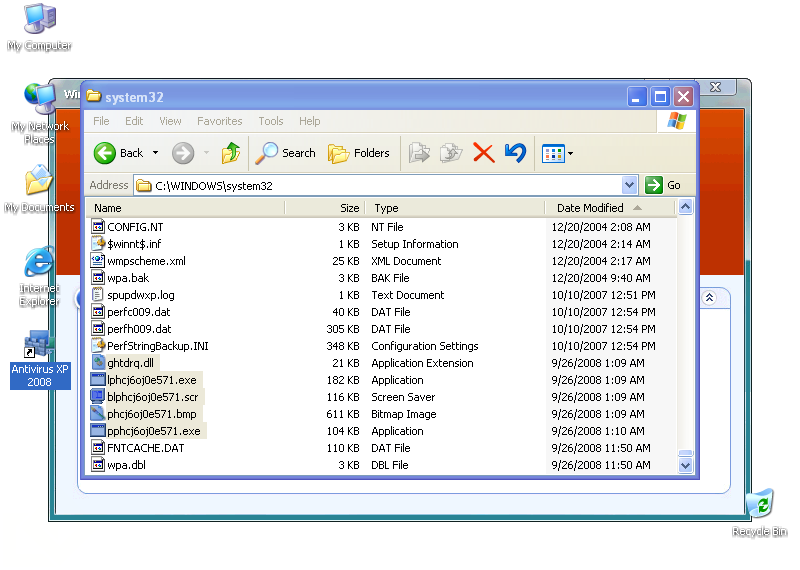Click the Go button
Screen dimensions: 800x570
pyautogui.click(x=663, y=185)
